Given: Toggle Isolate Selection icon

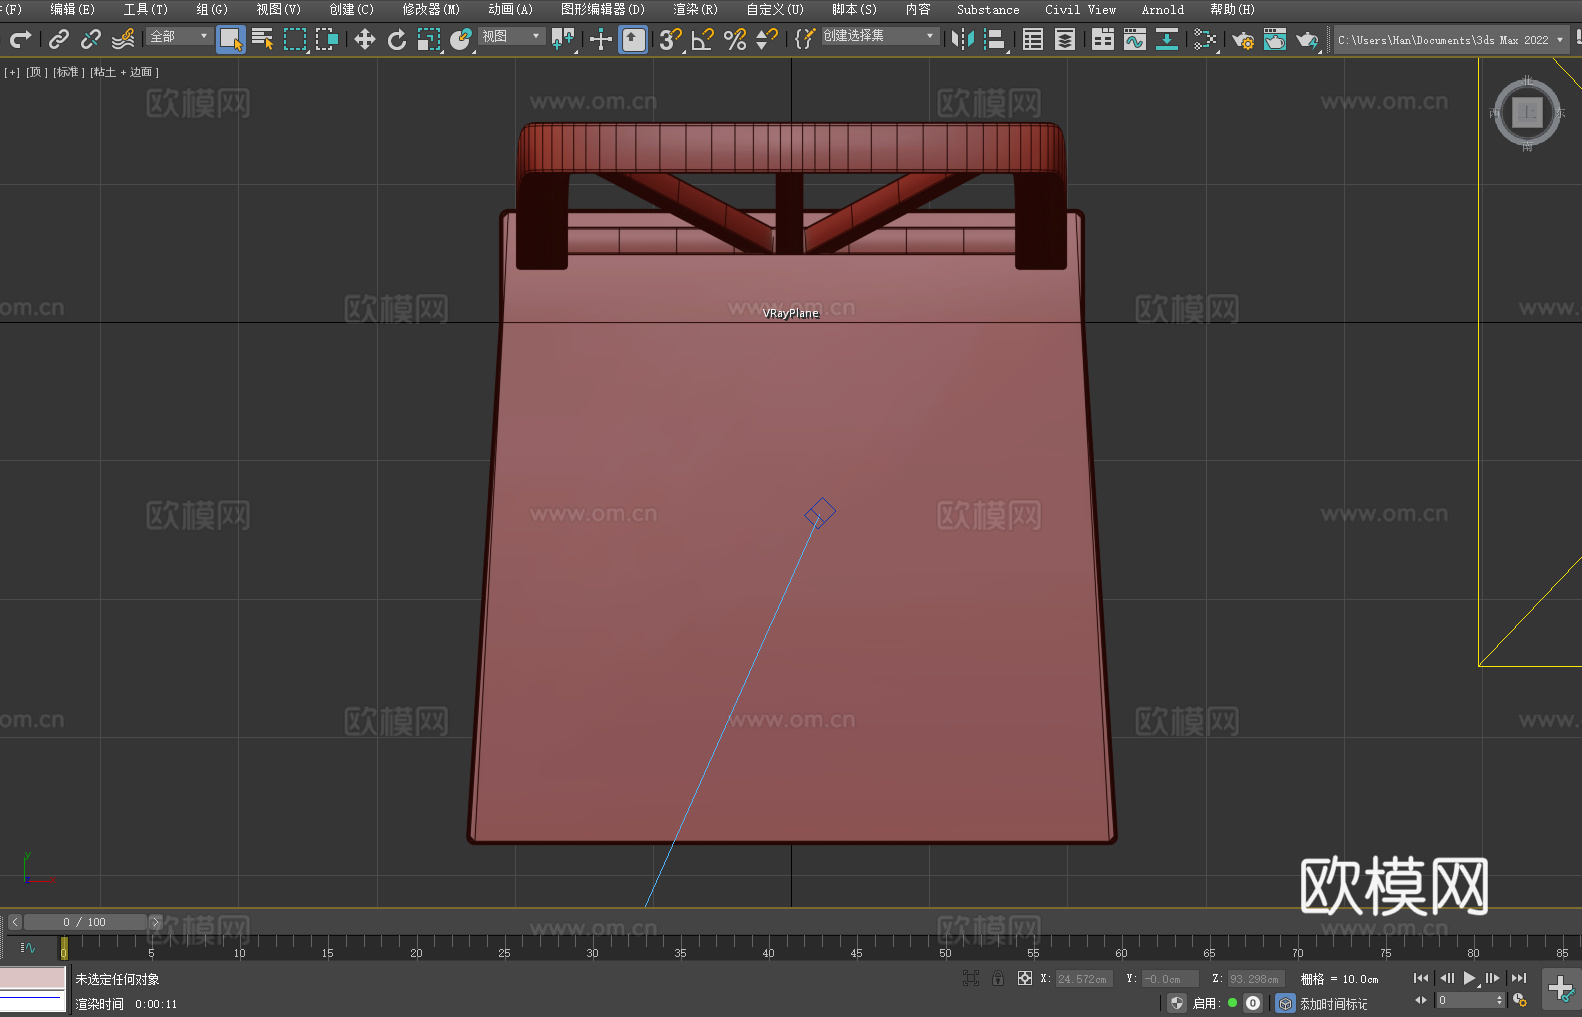Looking at the screenshot, I should coord(970,978).
